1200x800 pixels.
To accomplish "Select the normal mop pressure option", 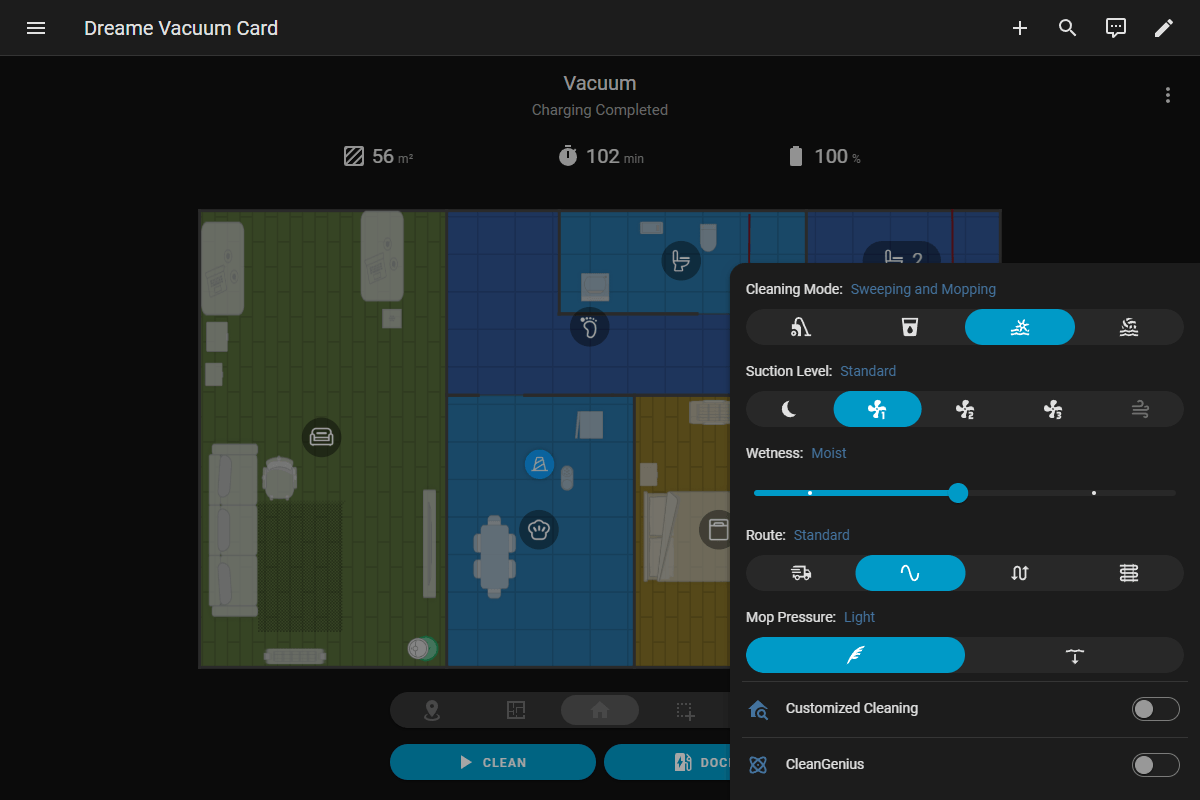I will pos(1074,655).
